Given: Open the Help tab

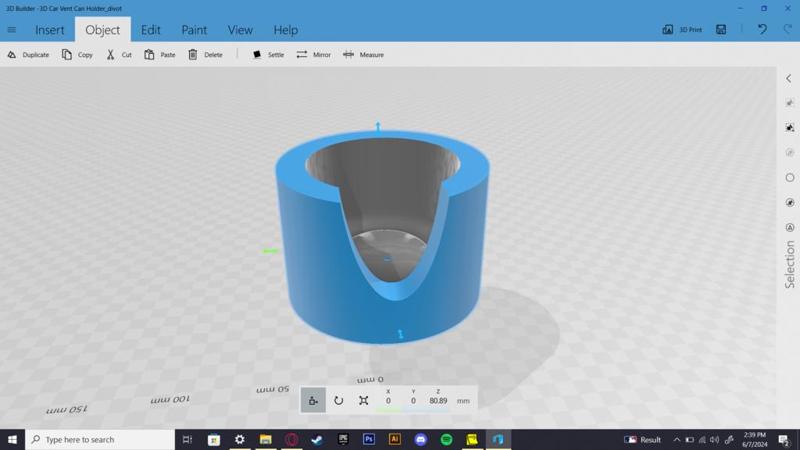Looking at the screenshot, I should (286, 30).
